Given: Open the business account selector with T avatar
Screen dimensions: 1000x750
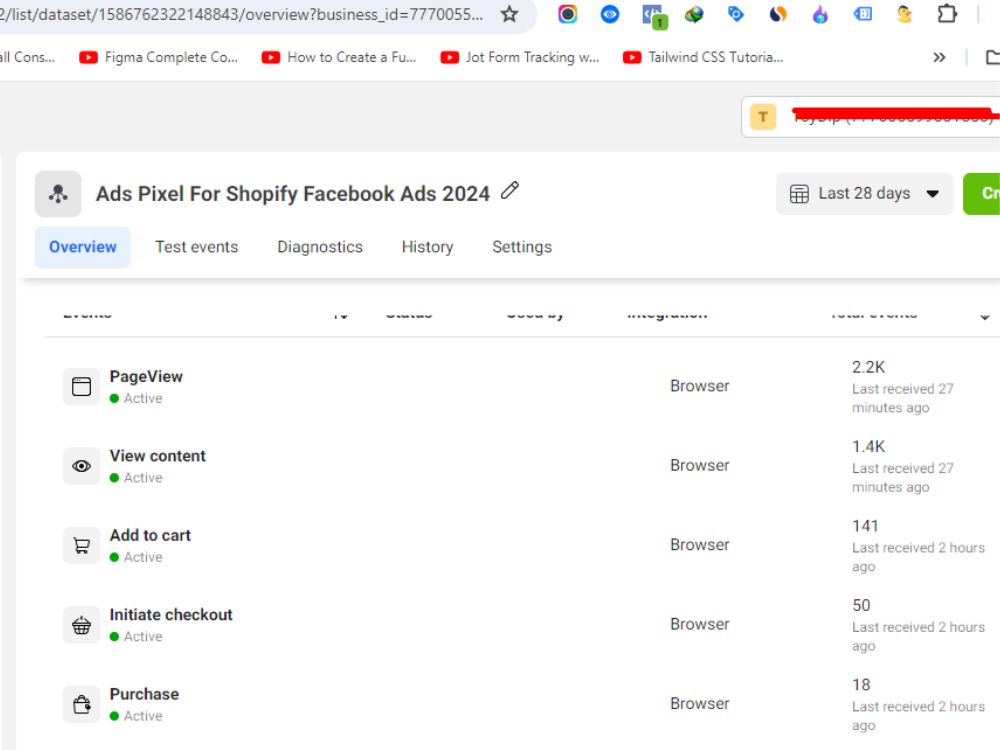Looking at the screenshot, I should point(871,117).
